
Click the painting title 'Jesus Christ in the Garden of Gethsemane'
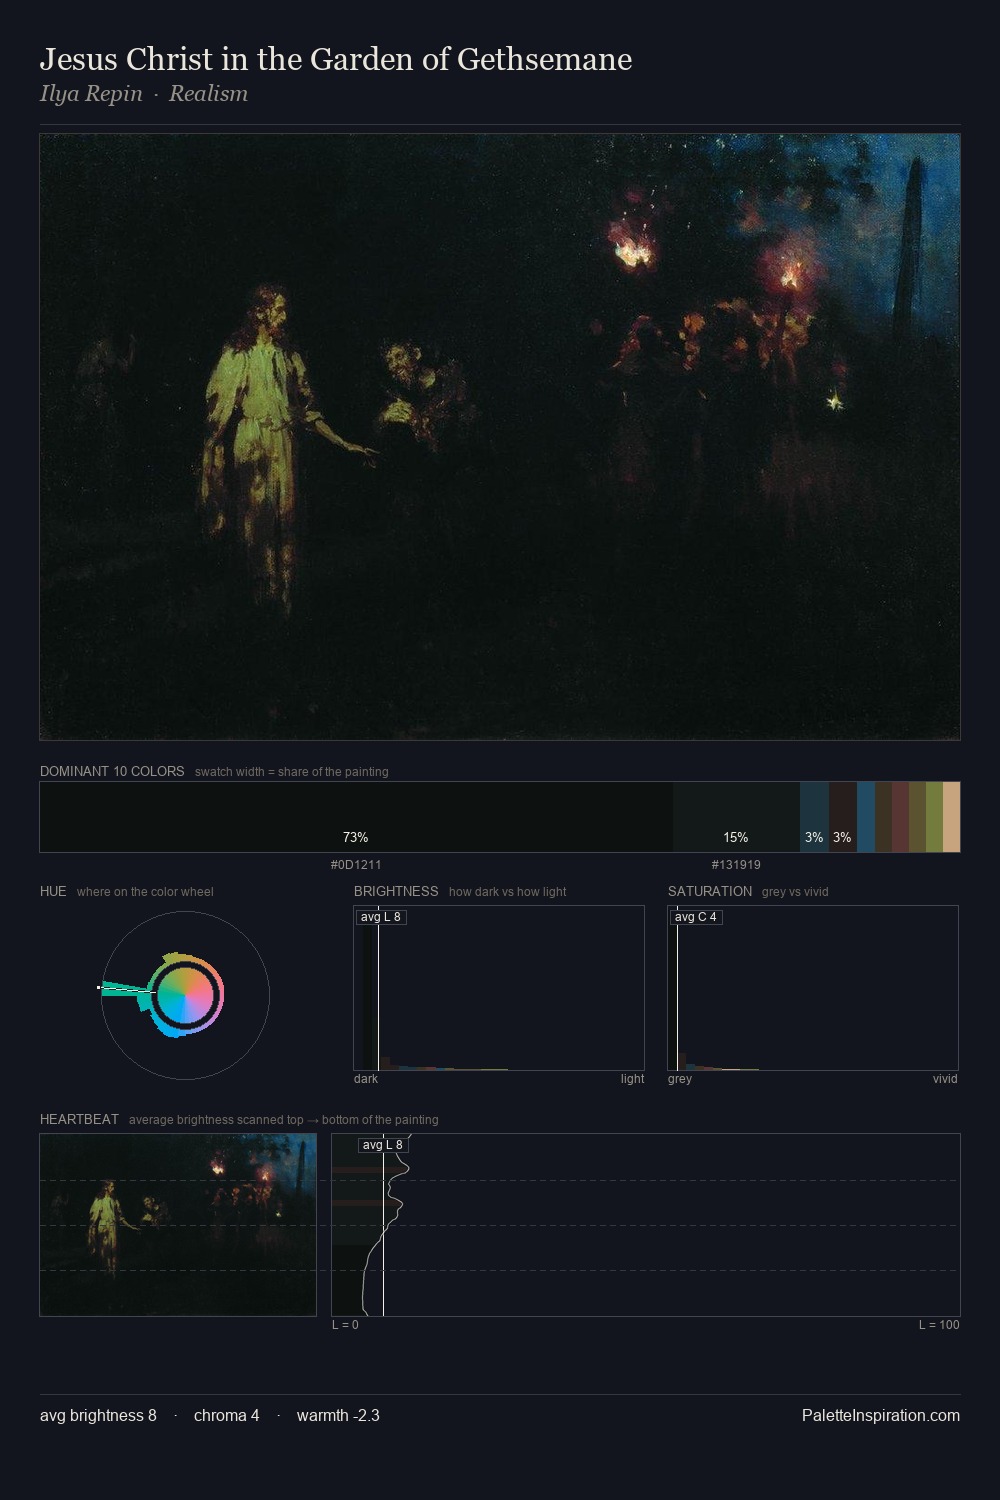[x=336, y=59]
